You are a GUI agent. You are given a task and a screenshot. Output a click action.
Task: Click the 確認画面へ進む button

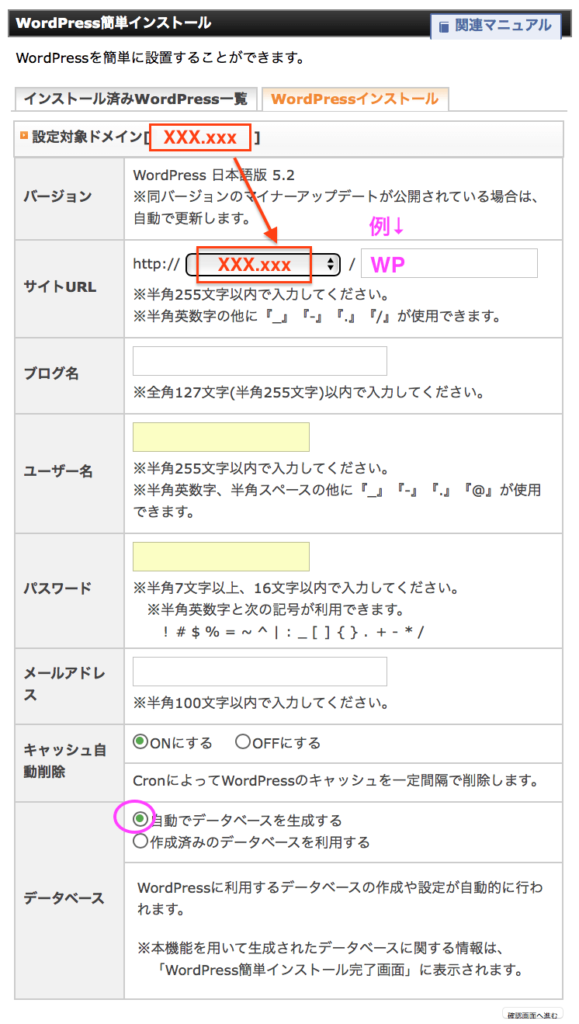[x=533, y=1015]
